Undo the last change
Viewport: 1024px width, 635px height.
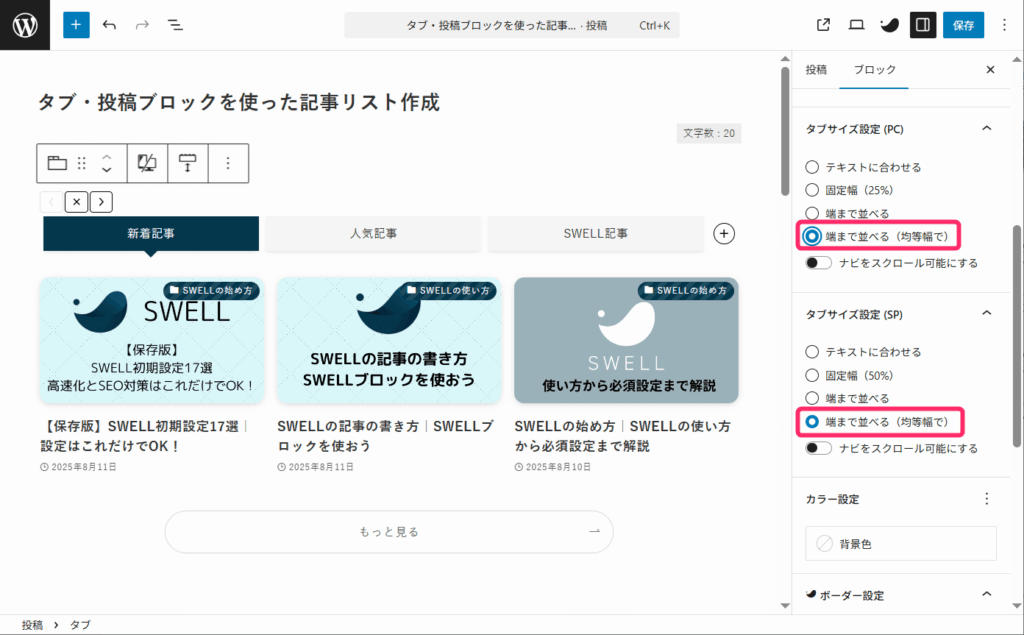pyautogui.click(x=109, y=25)
